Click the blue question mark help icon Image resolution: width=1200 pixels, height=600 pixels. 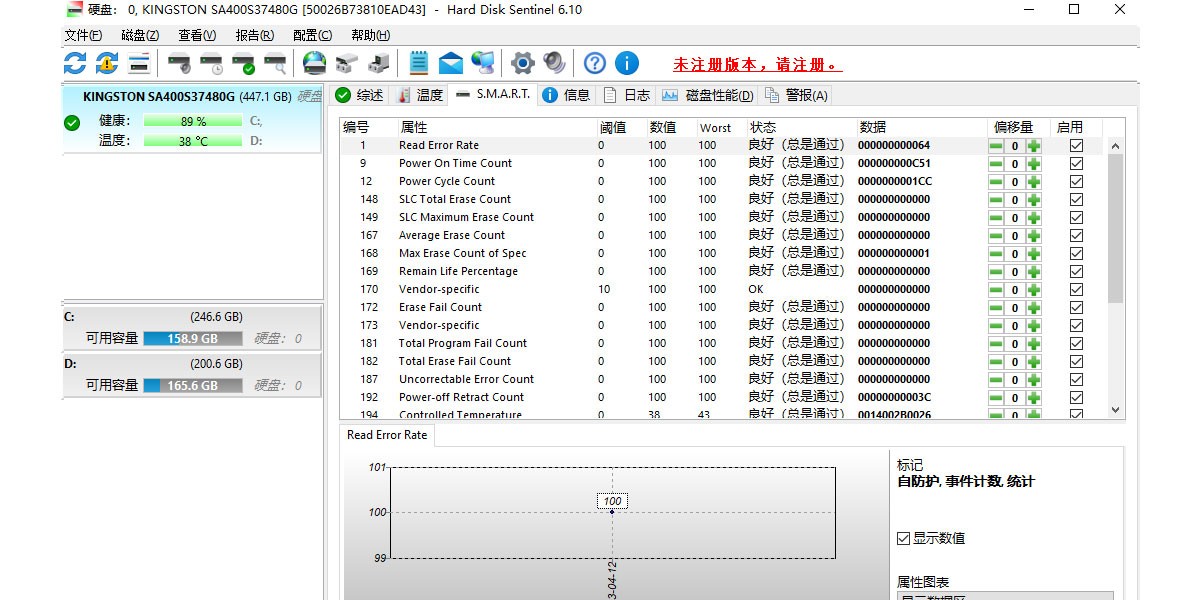(595, 64)
